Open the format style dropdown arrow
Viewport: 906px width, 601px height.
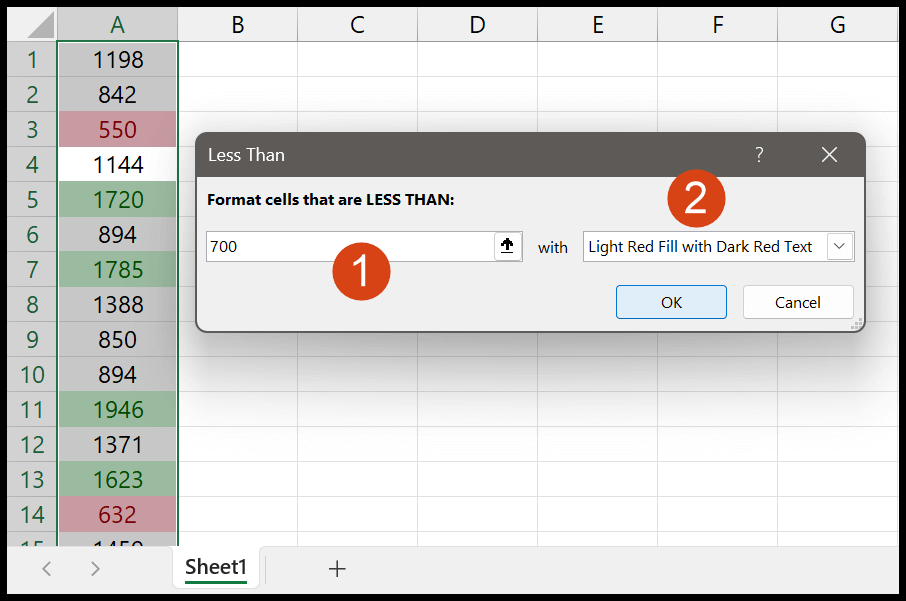[x=840, y=246]
